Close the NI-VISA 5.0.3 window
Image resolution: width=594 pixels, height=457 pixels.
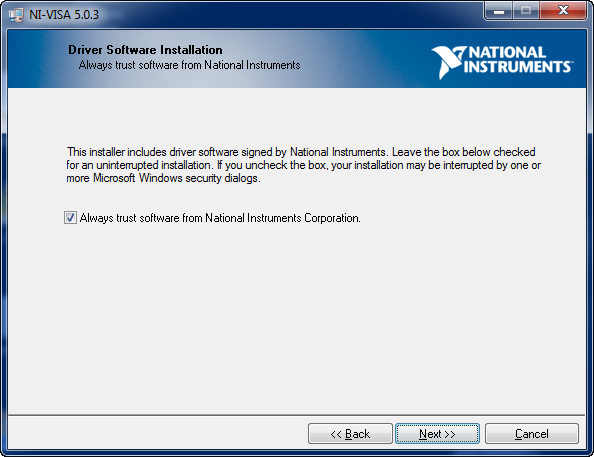point(563,11)
